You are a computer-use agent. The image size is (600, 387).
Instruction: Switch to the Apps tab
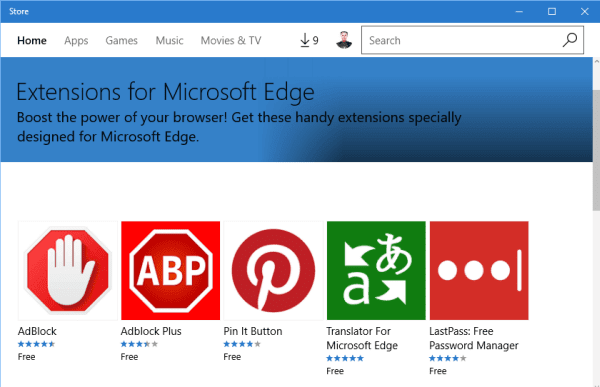(x=76, y=40)
